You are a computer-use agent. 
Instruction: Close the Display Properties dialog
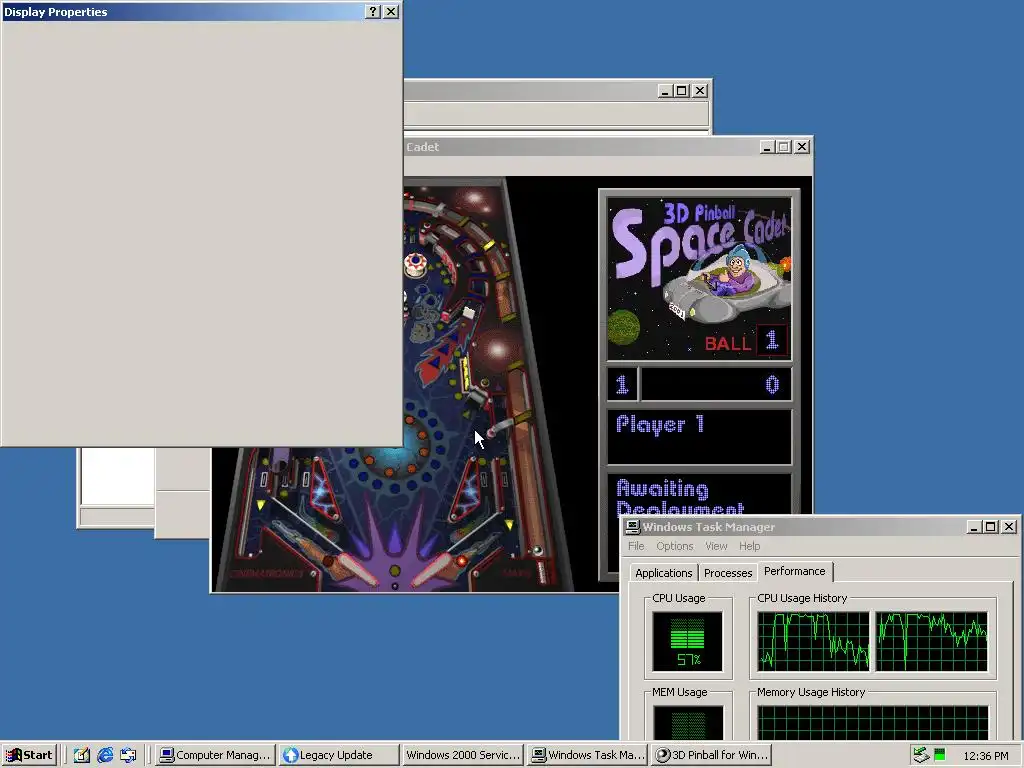click(x=391, y=12)
